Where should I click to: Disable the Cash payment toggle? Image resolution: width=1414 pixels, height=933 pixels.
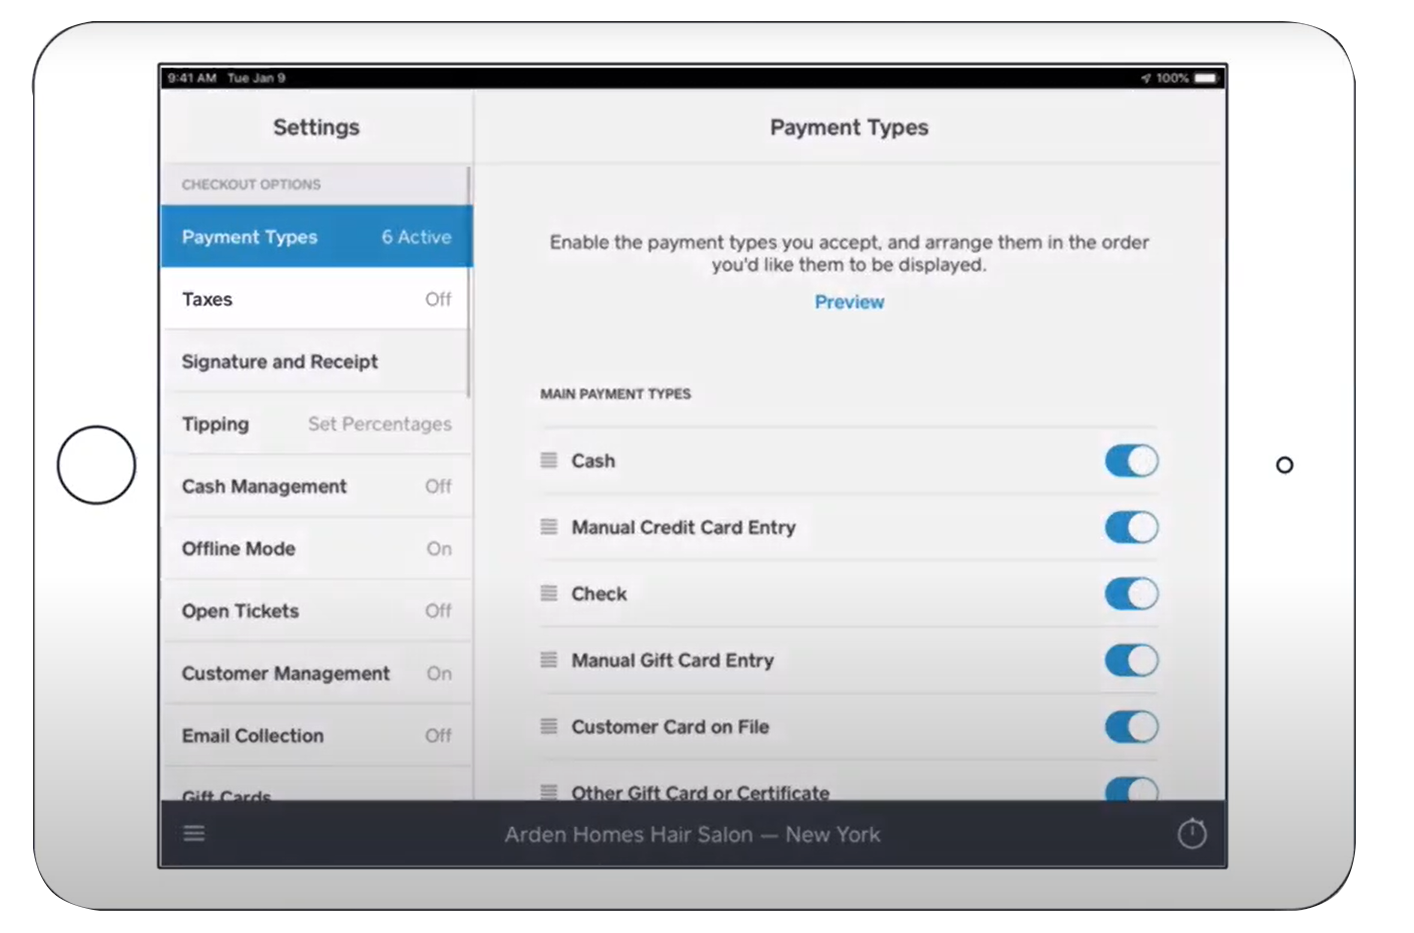[x=1131, y=461]
